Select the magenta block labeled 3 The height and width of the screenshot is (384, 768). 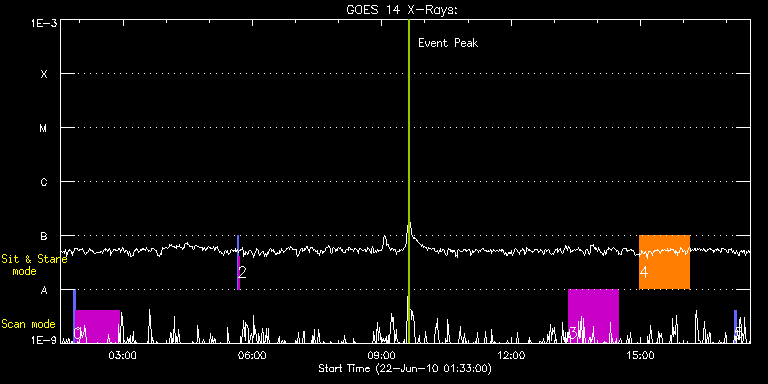coord(593,316)
